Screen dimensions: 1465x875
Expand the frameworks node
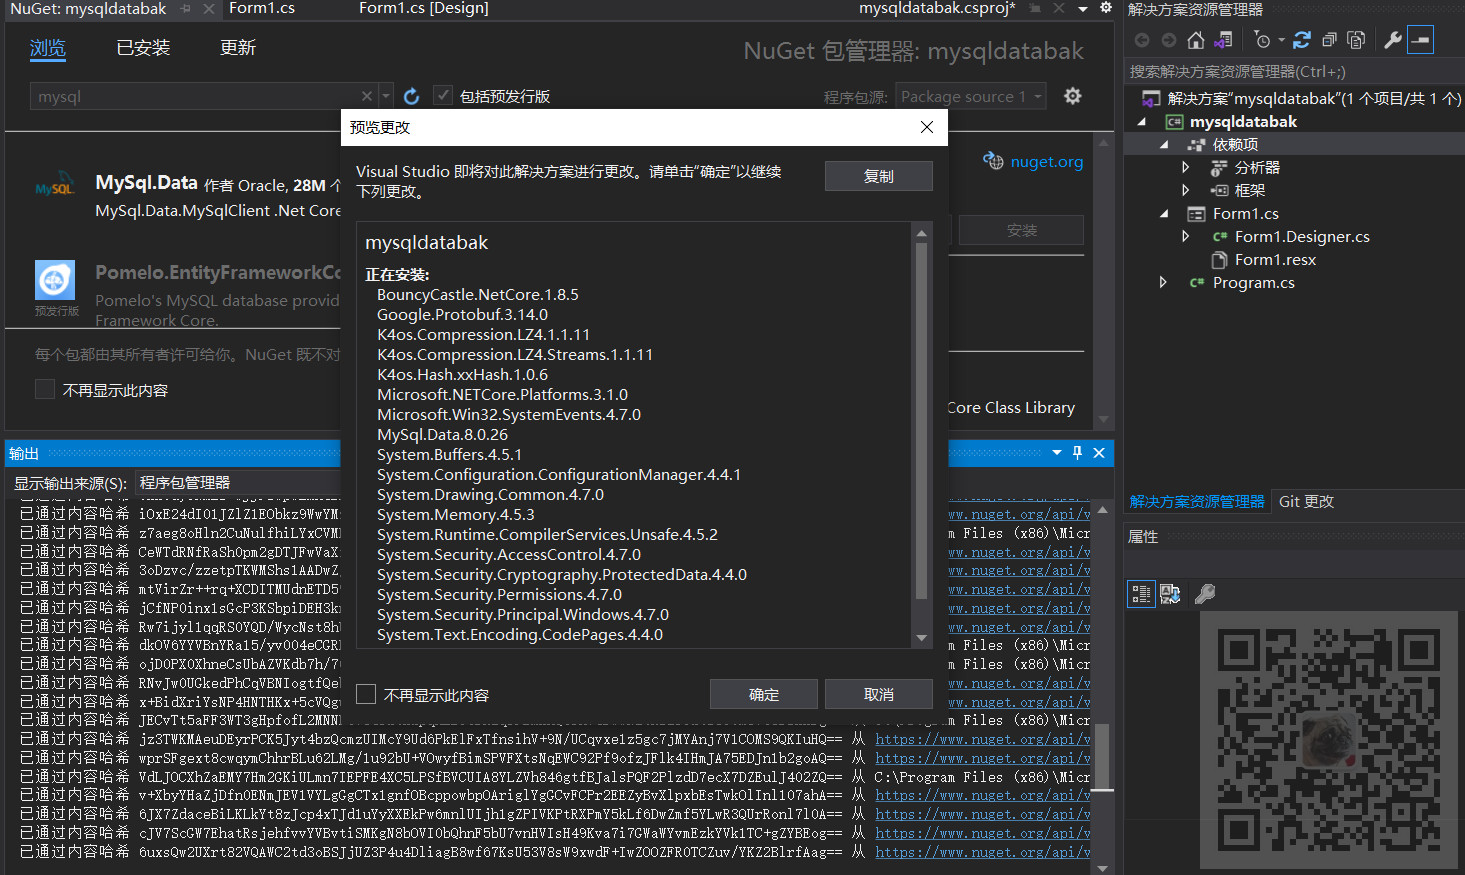coord(1185,190)
